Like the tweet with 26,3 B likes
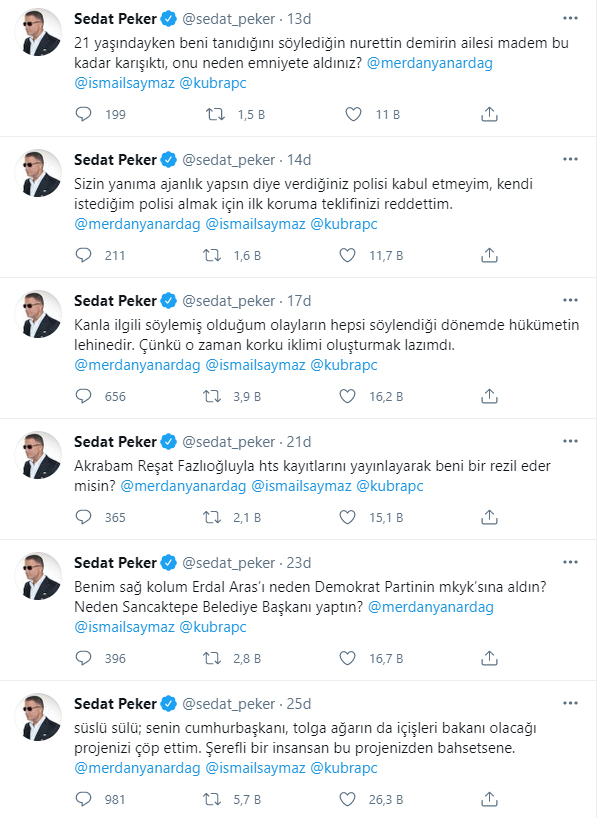 coord(348,798)
